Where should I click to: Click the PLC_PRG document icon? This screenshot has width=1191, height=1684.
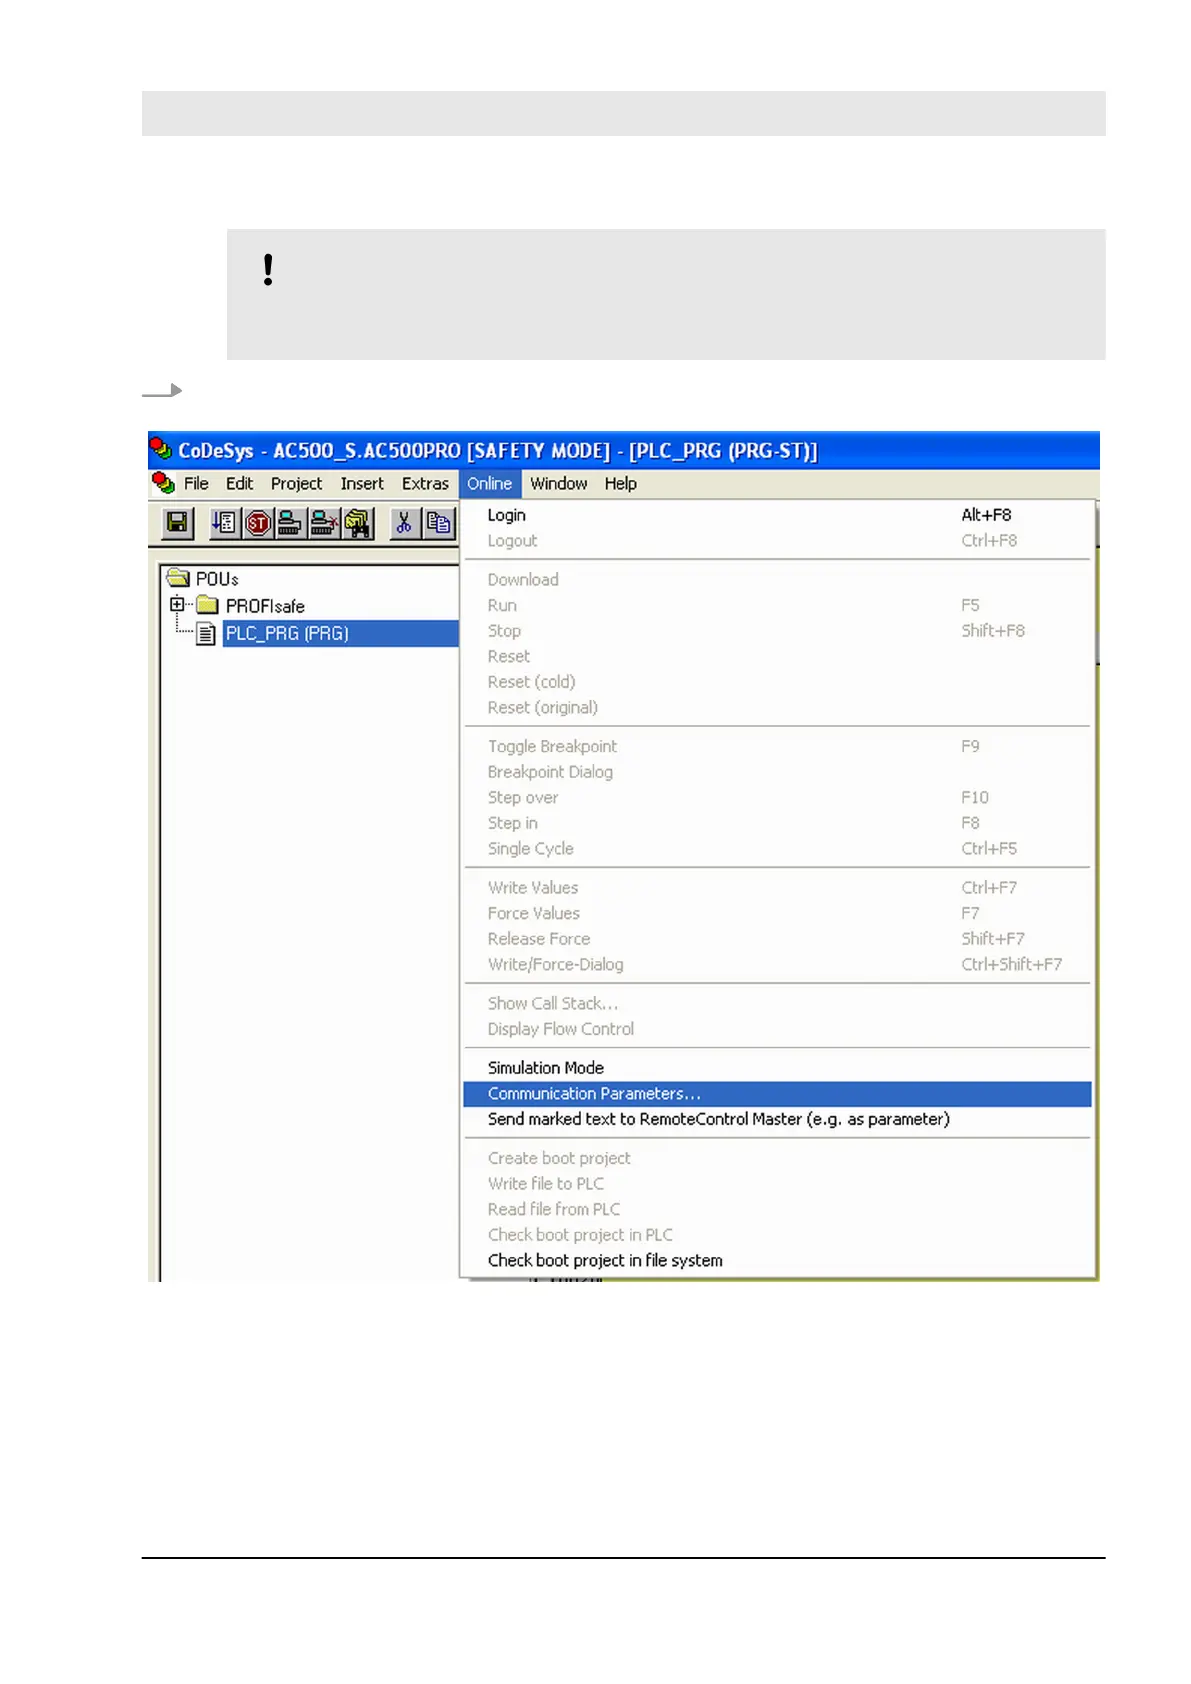point(205,633)
